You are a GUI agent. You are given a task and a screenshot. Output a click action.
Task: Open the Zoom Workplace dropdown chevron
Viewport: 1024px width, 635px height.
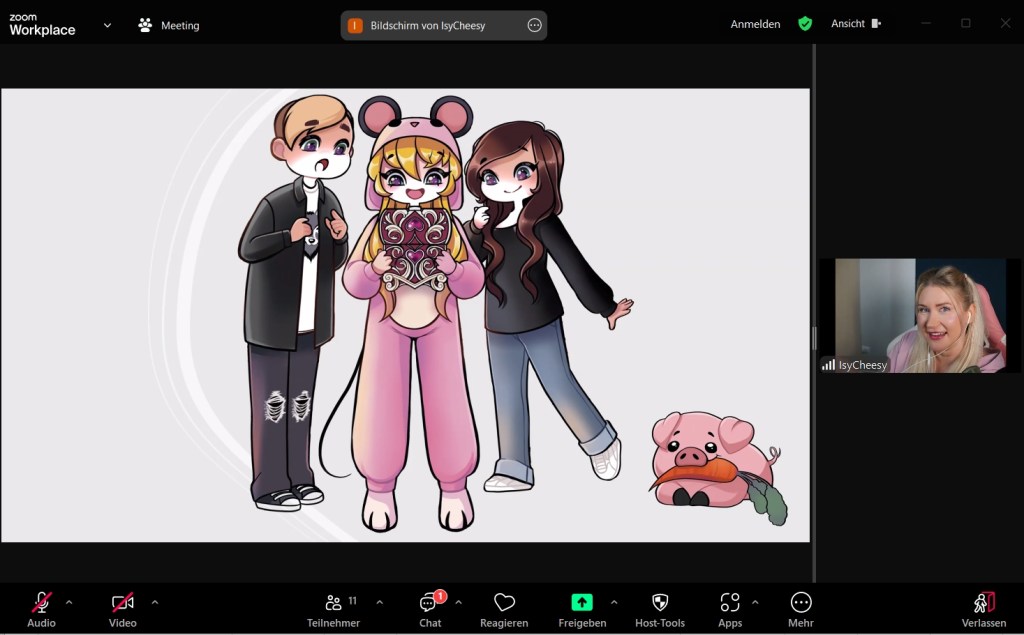click(107, 25)
